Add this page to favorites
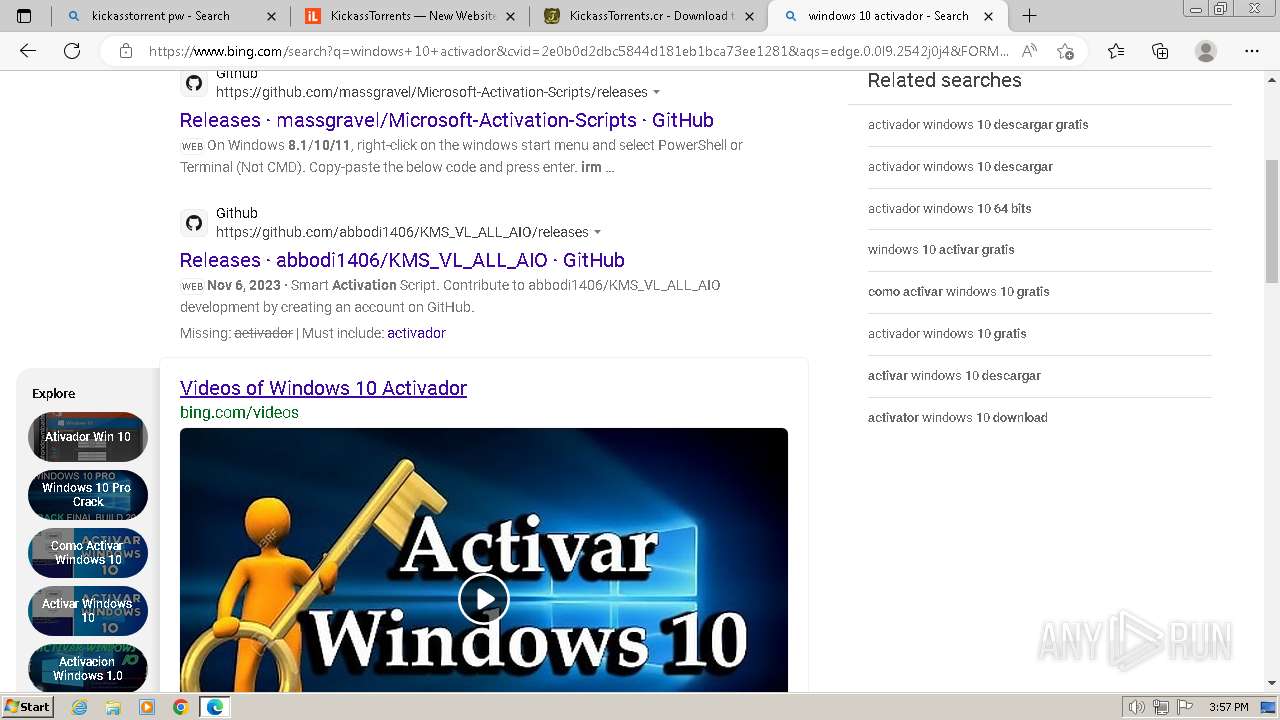 tap(1065, 51)
